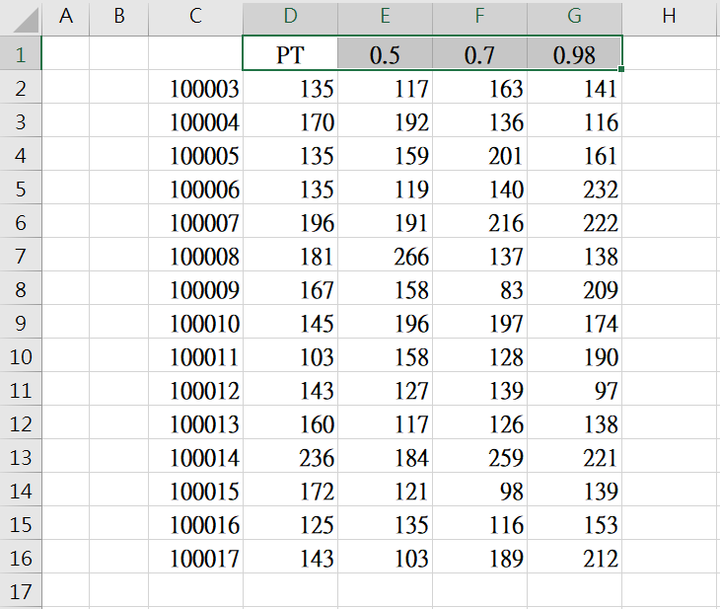Click the Select All corner triangle
Image resolution: width=720 pixels, height=609 pixels.
tap(26, 20)
